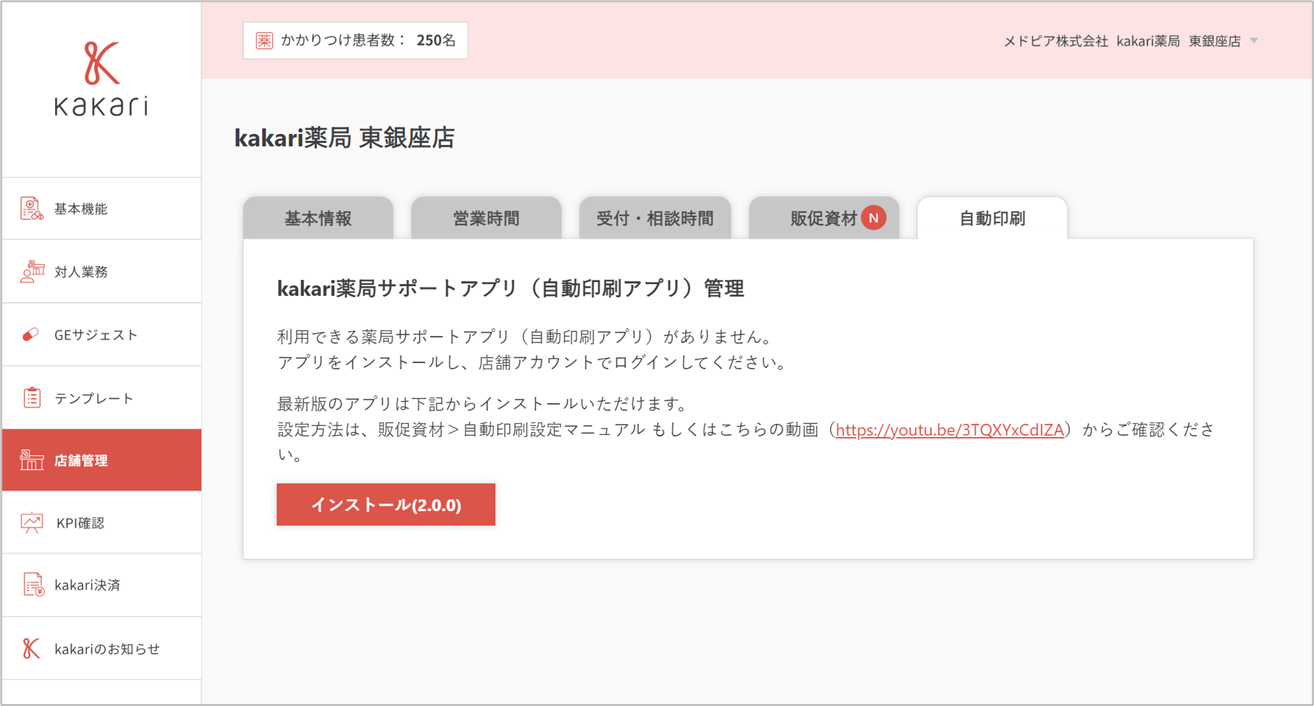Click the 薬 icon beside かかりつけ患者数
This screenshot has height=706, width=1314.
point(264,40)
